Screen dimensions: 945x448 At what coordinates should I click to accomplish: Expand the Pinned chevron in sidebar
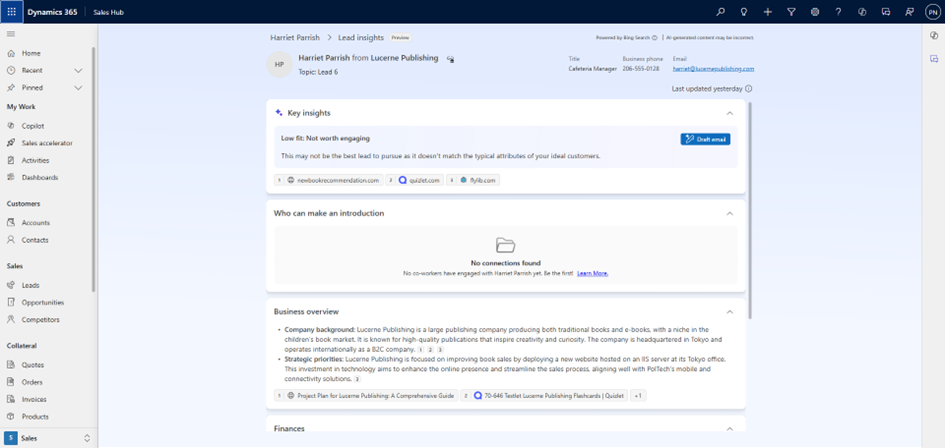point(78,87)
